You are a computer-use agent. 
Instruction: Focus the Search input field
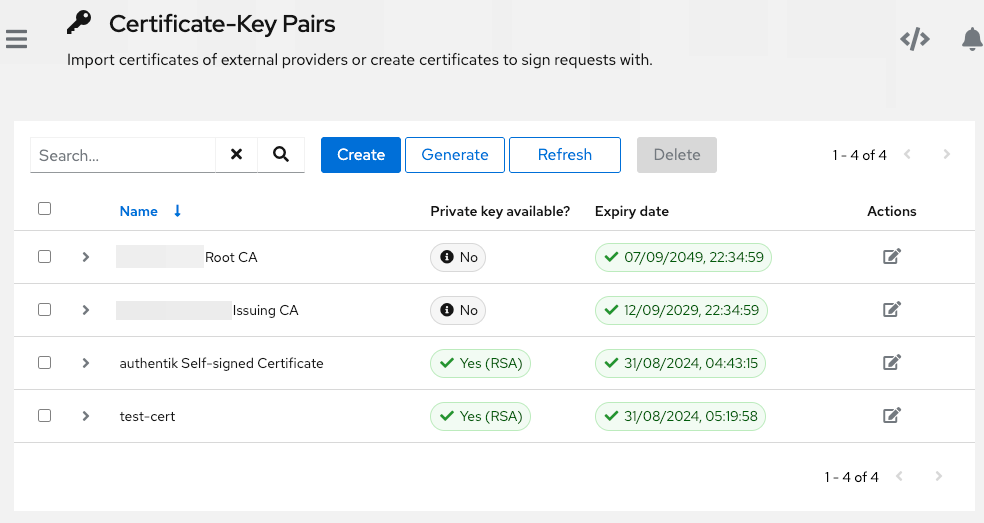(123, 155)
